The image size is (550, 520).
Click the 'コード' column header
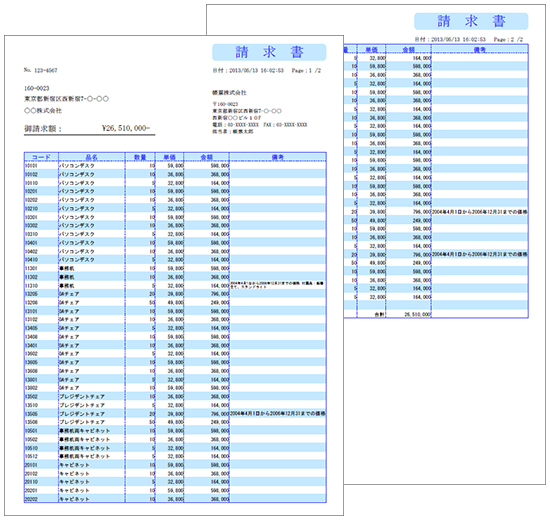[41, 157]
